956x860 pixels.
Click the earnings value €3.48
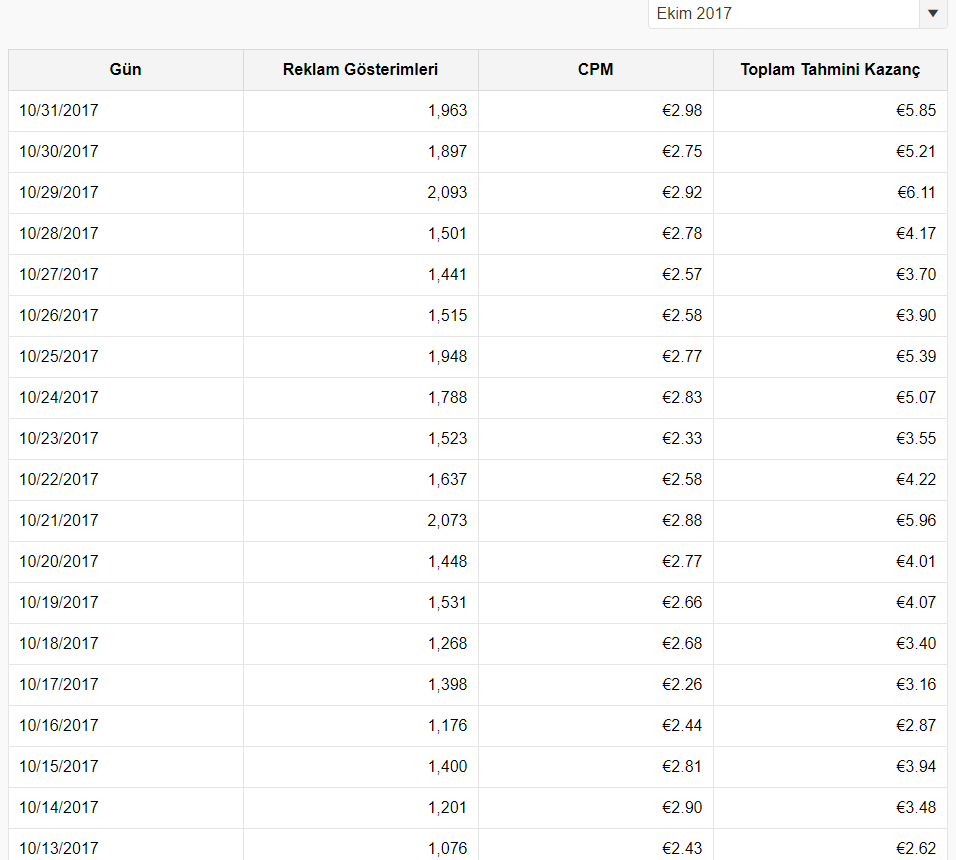click(x=916, y=807)
